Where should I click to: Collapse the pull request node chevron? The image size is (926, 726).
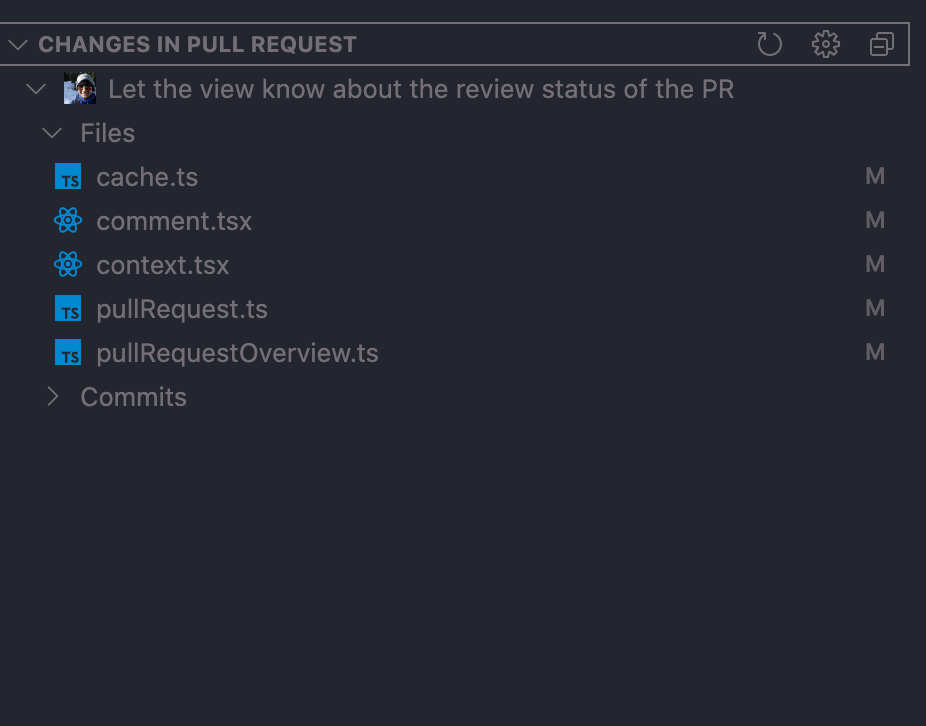click(36, 89)
